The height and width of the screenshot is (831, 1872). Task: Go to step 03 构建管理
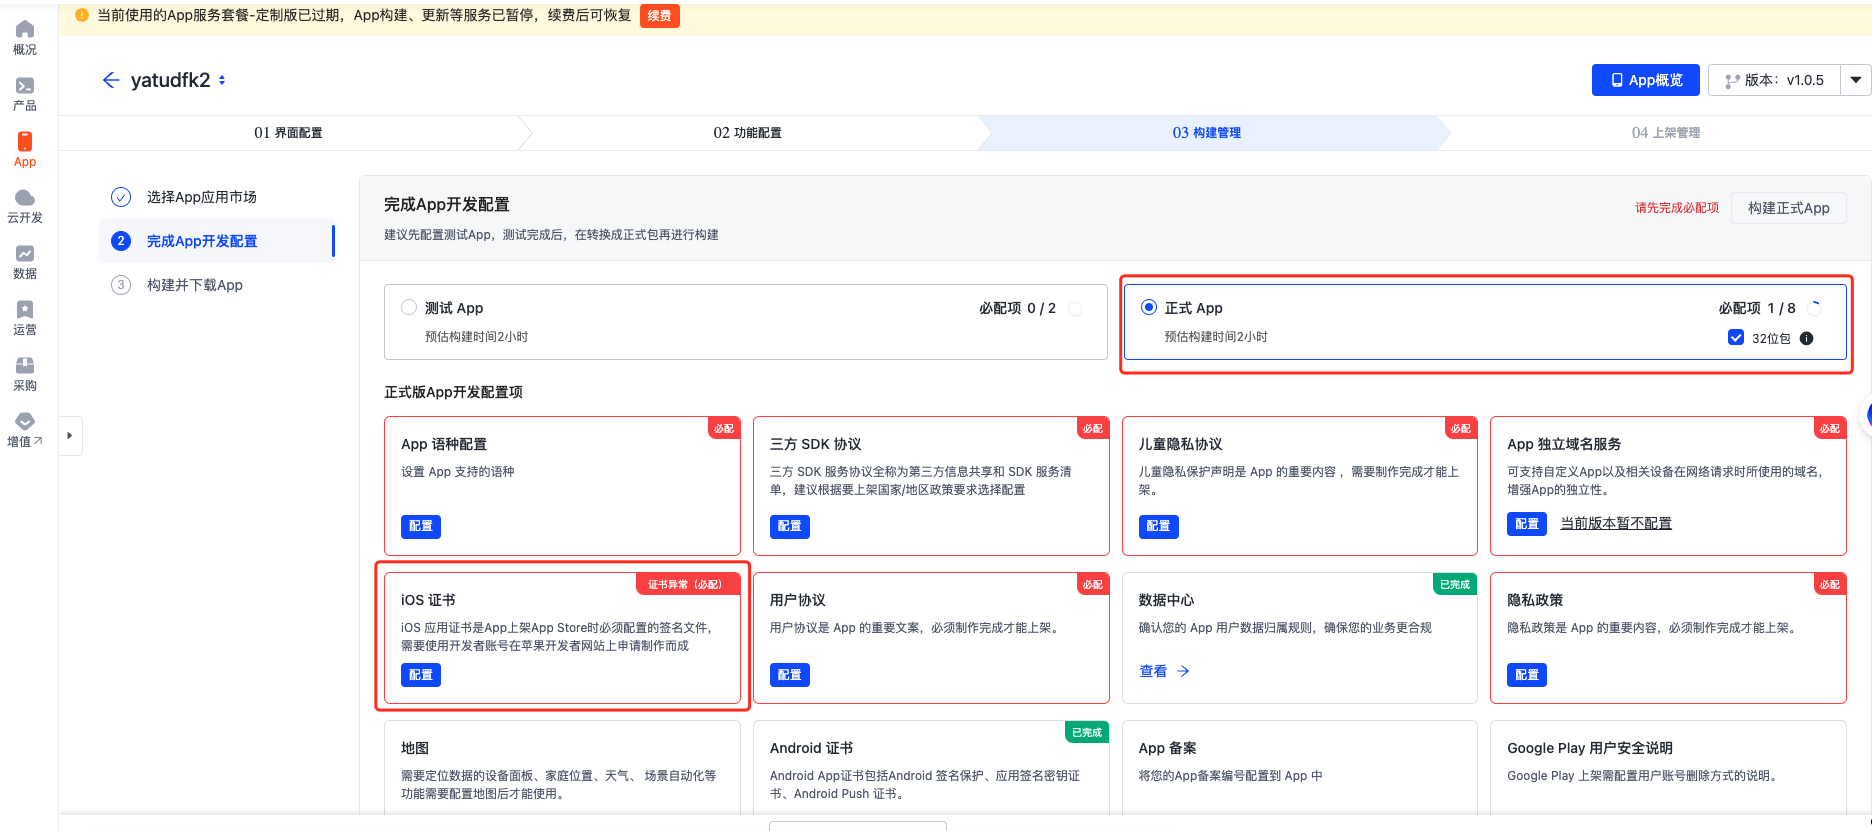(x=1207, y=133)
